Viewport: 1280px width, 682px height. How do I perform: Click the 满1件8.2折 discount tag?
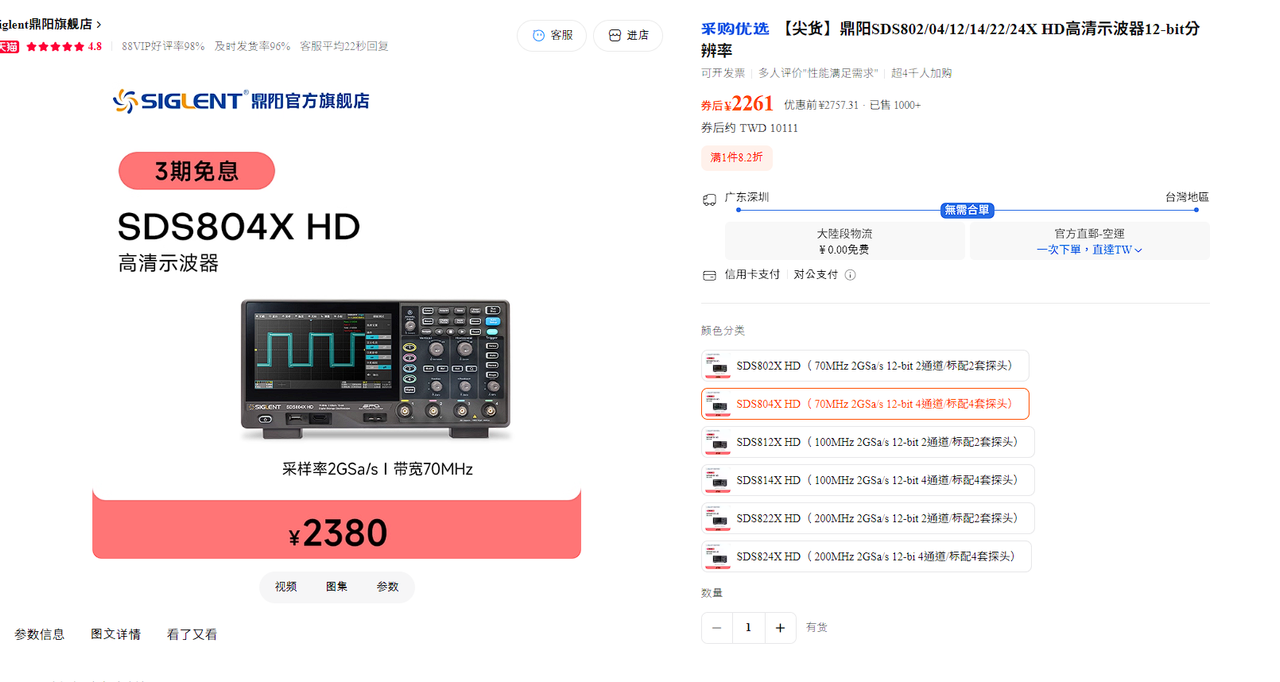tap(737, 157)
